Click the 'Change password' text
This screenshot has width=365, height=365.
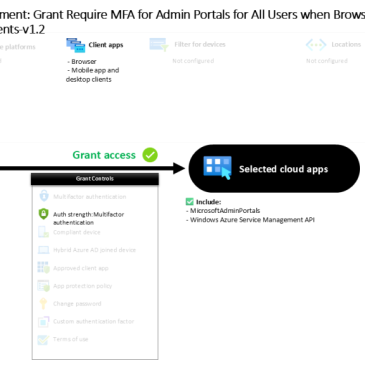pyautogui.click(x=77, y=304)
